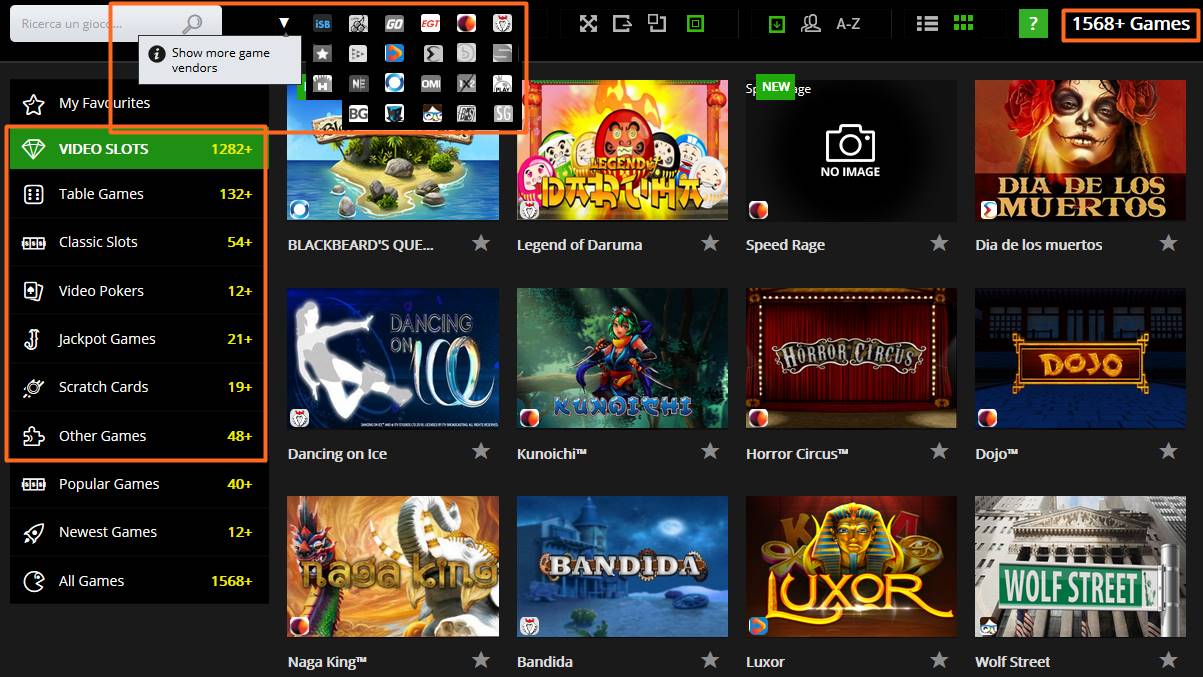Select the star vendor icon in grid
The image size is (1203, 677).
[x=322, y=53]
